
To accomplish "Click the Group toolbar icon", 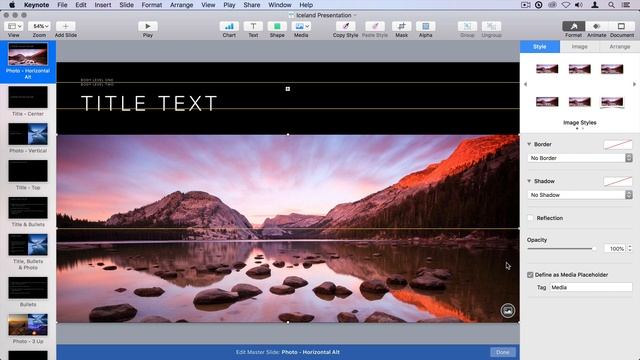I will pos(467,26).
